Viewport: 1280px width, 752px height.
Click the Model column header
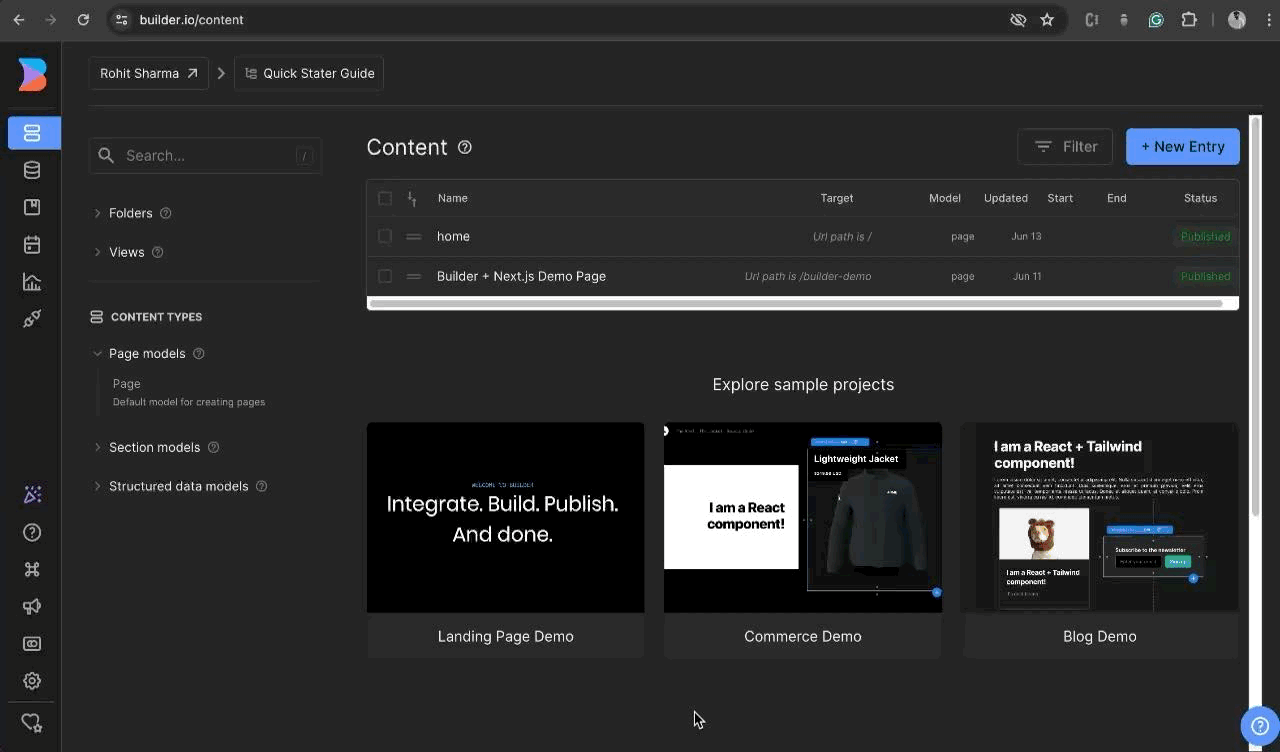pyautogui.click(x=945, y=198)
